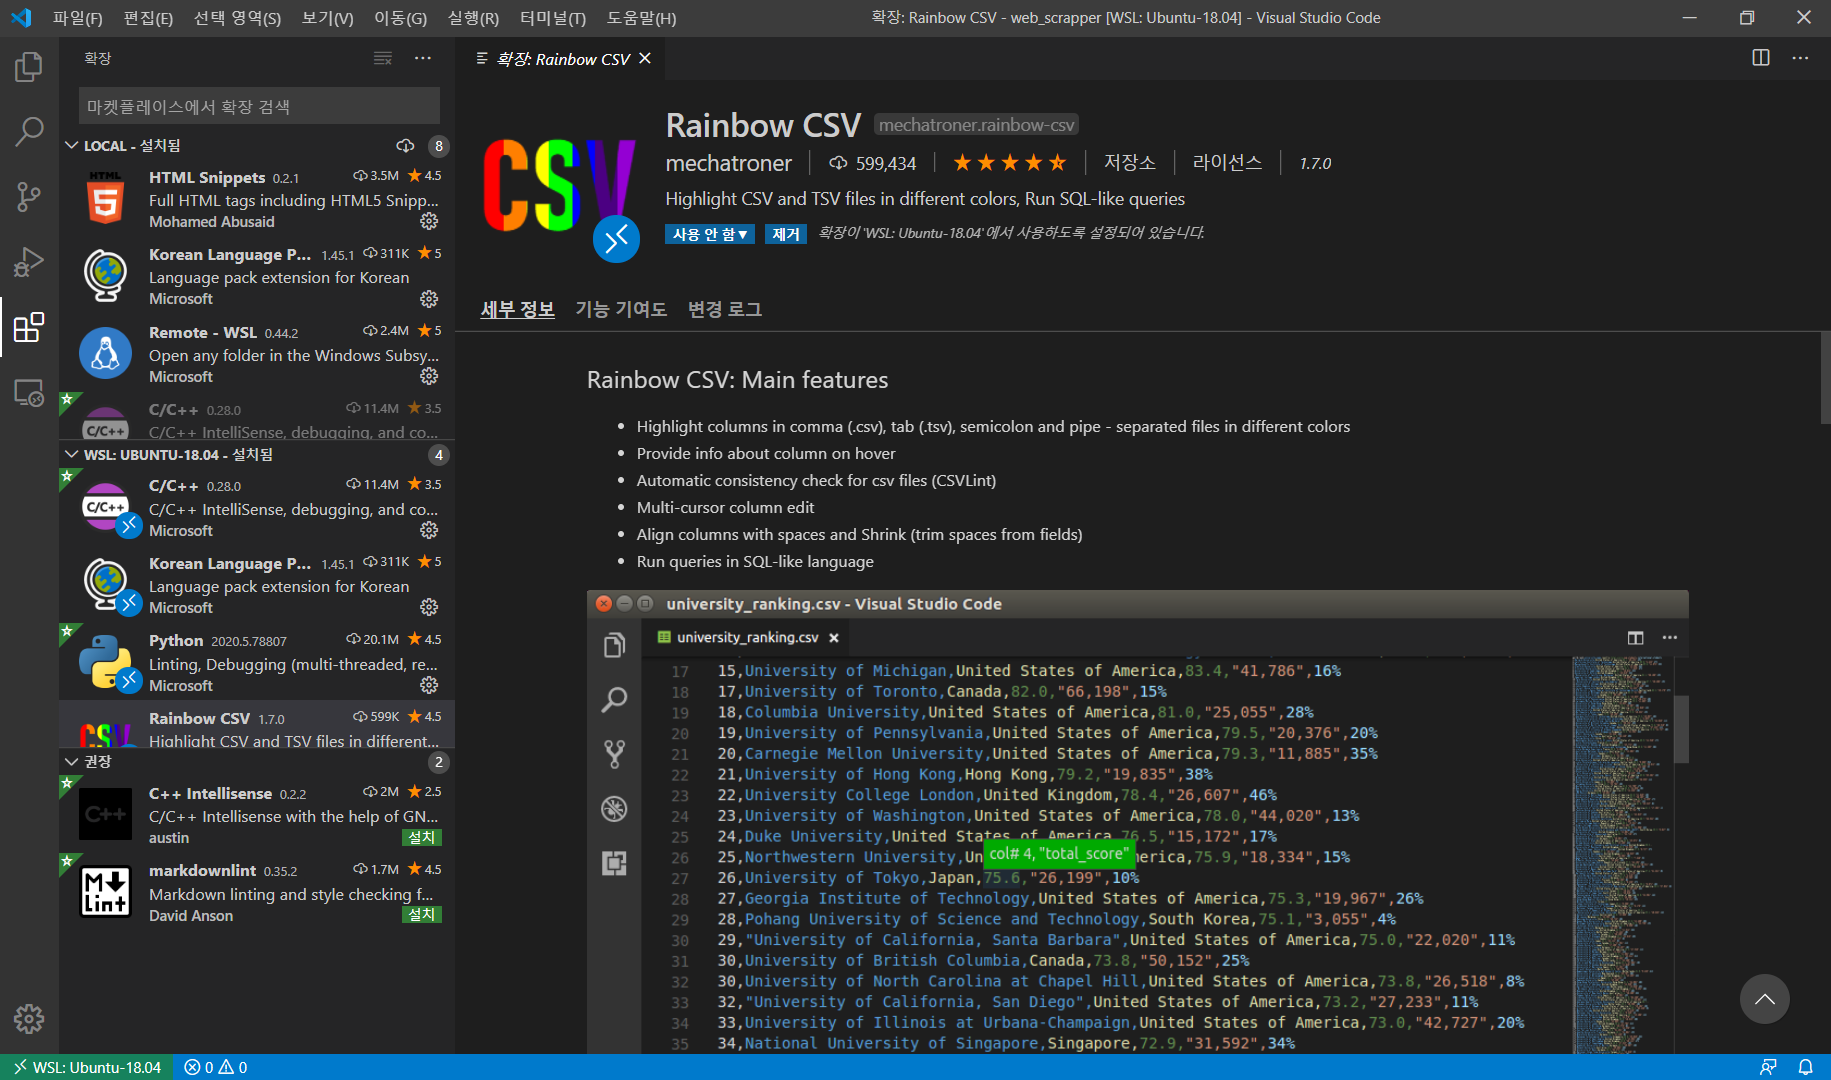Open Remote Explorer in activity bar
Viewport: 1831px width, 1080px height.
pyautogui.click(x=29, y=393)
